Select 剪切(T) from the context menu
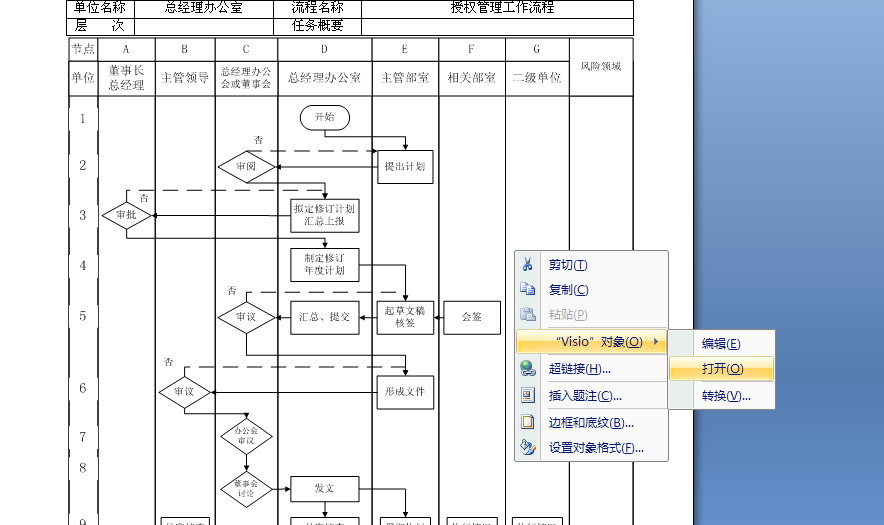This screenshot has height=525, width=884. [x=591, y=264]
